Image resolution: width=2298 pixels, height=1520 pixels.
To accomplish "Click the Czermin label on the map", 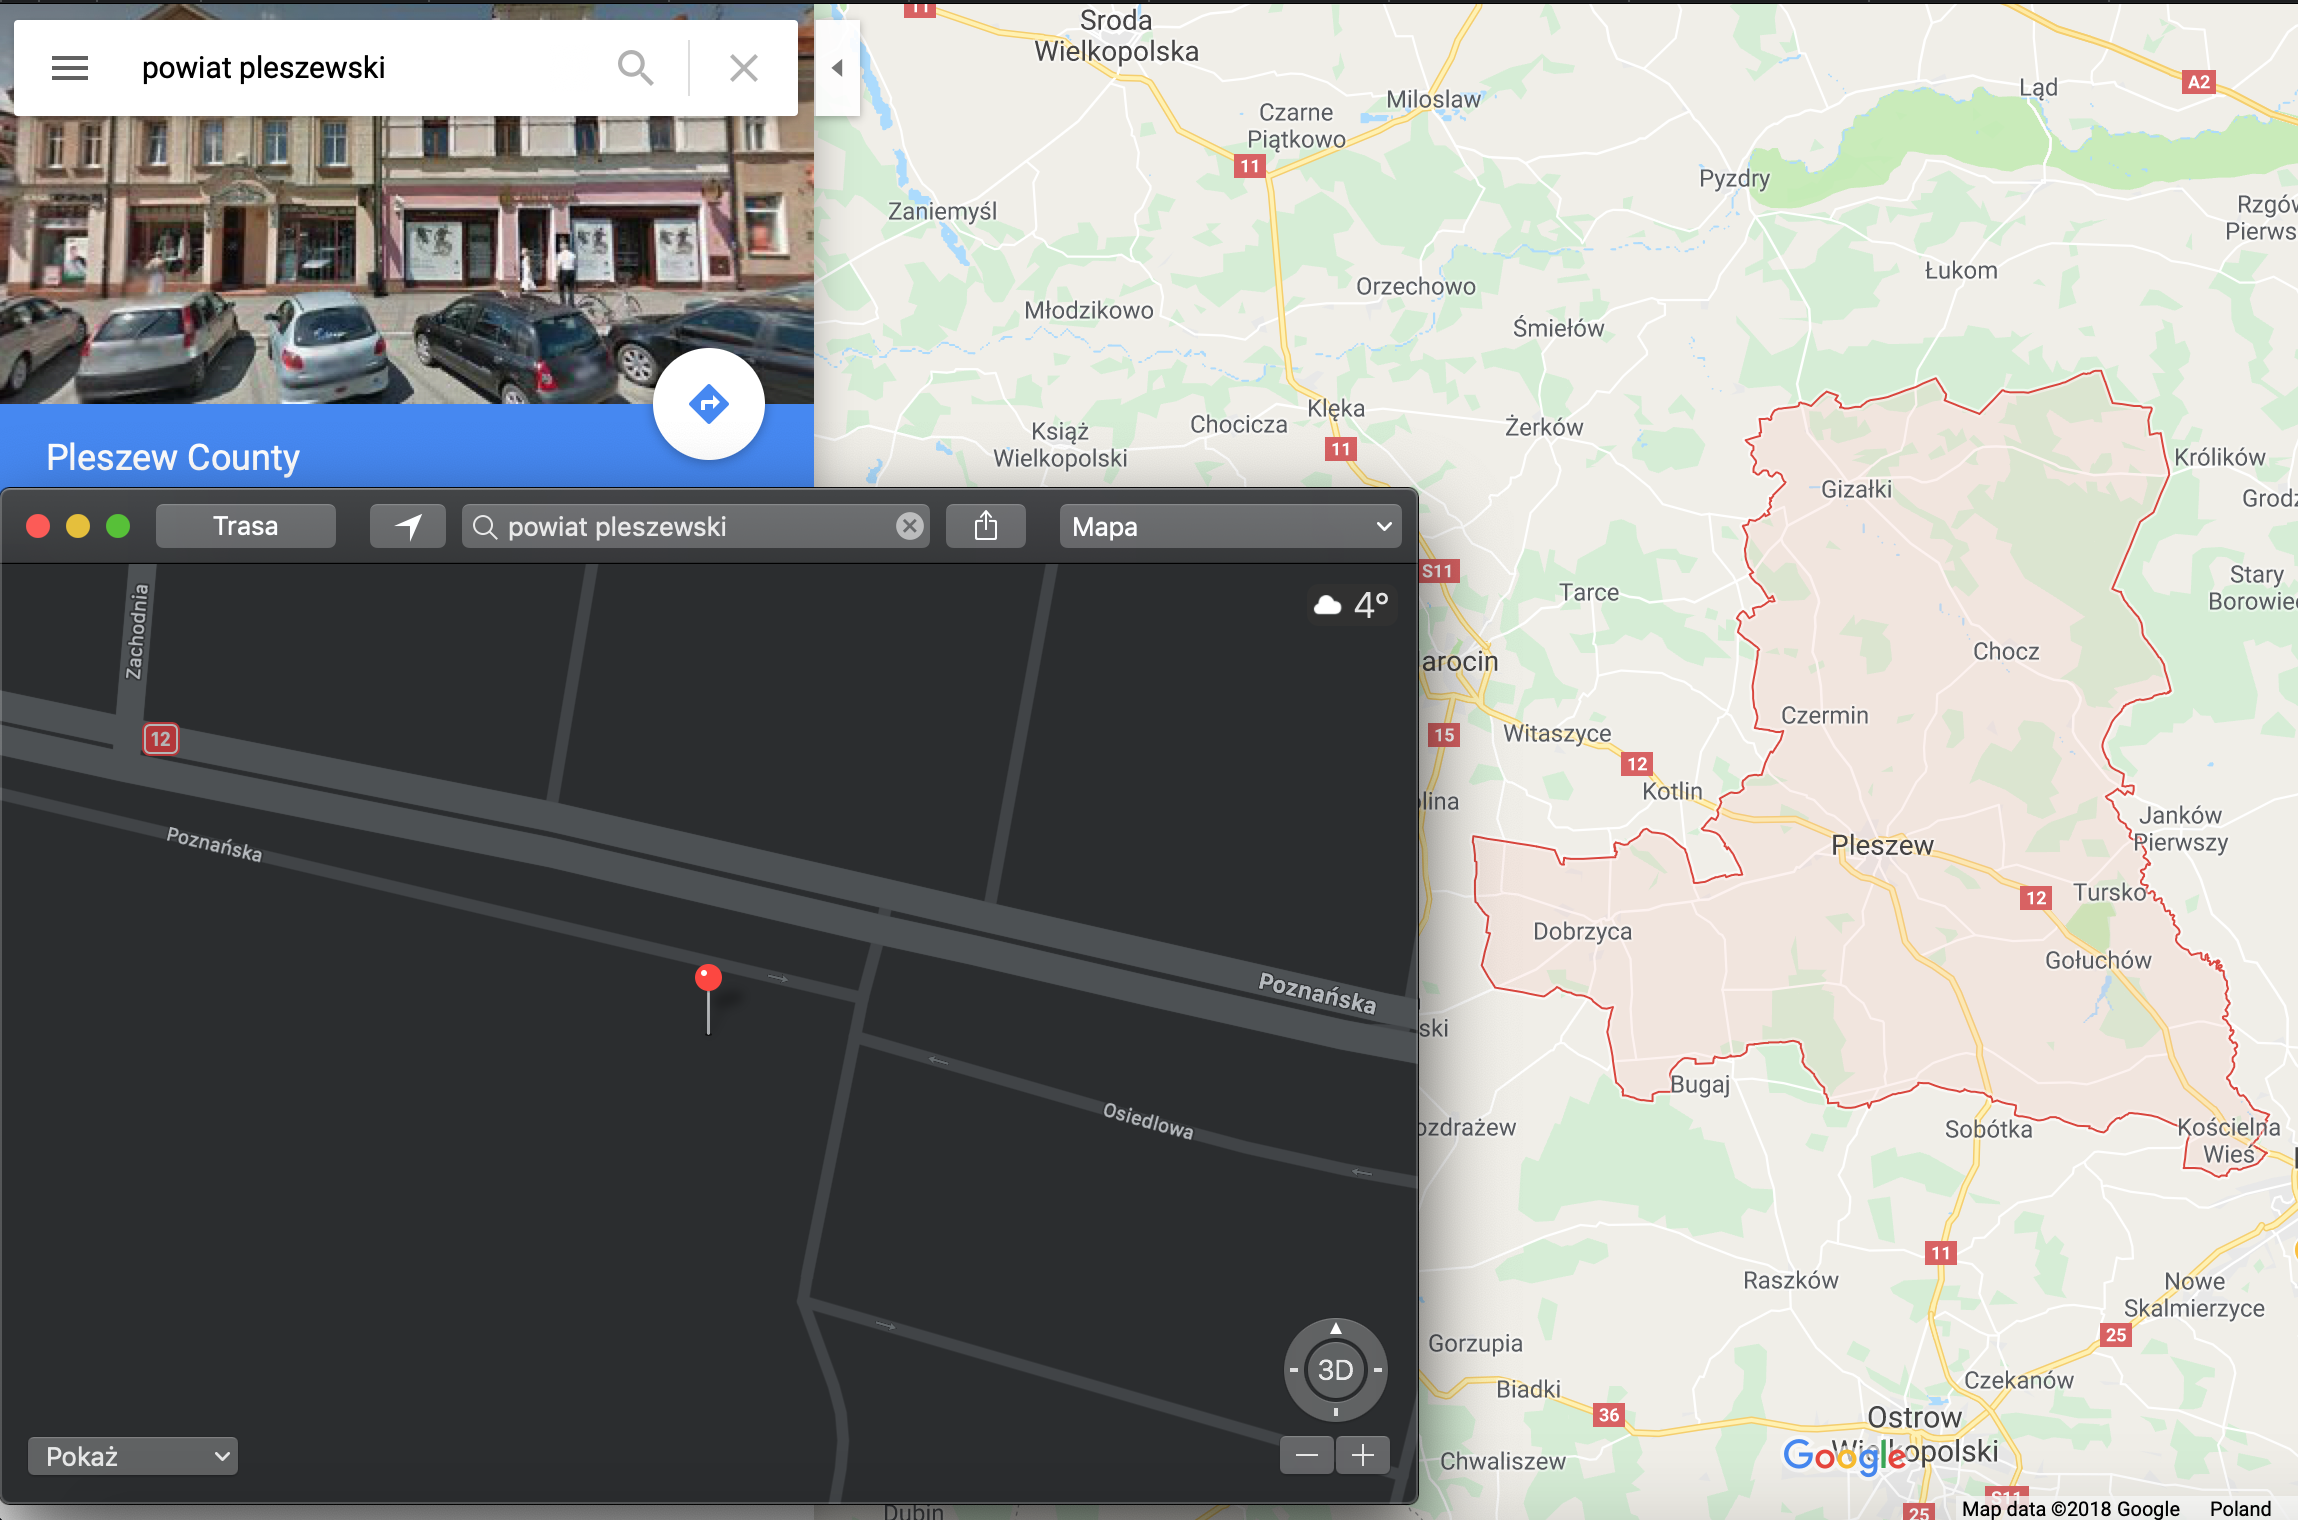I will tap(1824, 715).
